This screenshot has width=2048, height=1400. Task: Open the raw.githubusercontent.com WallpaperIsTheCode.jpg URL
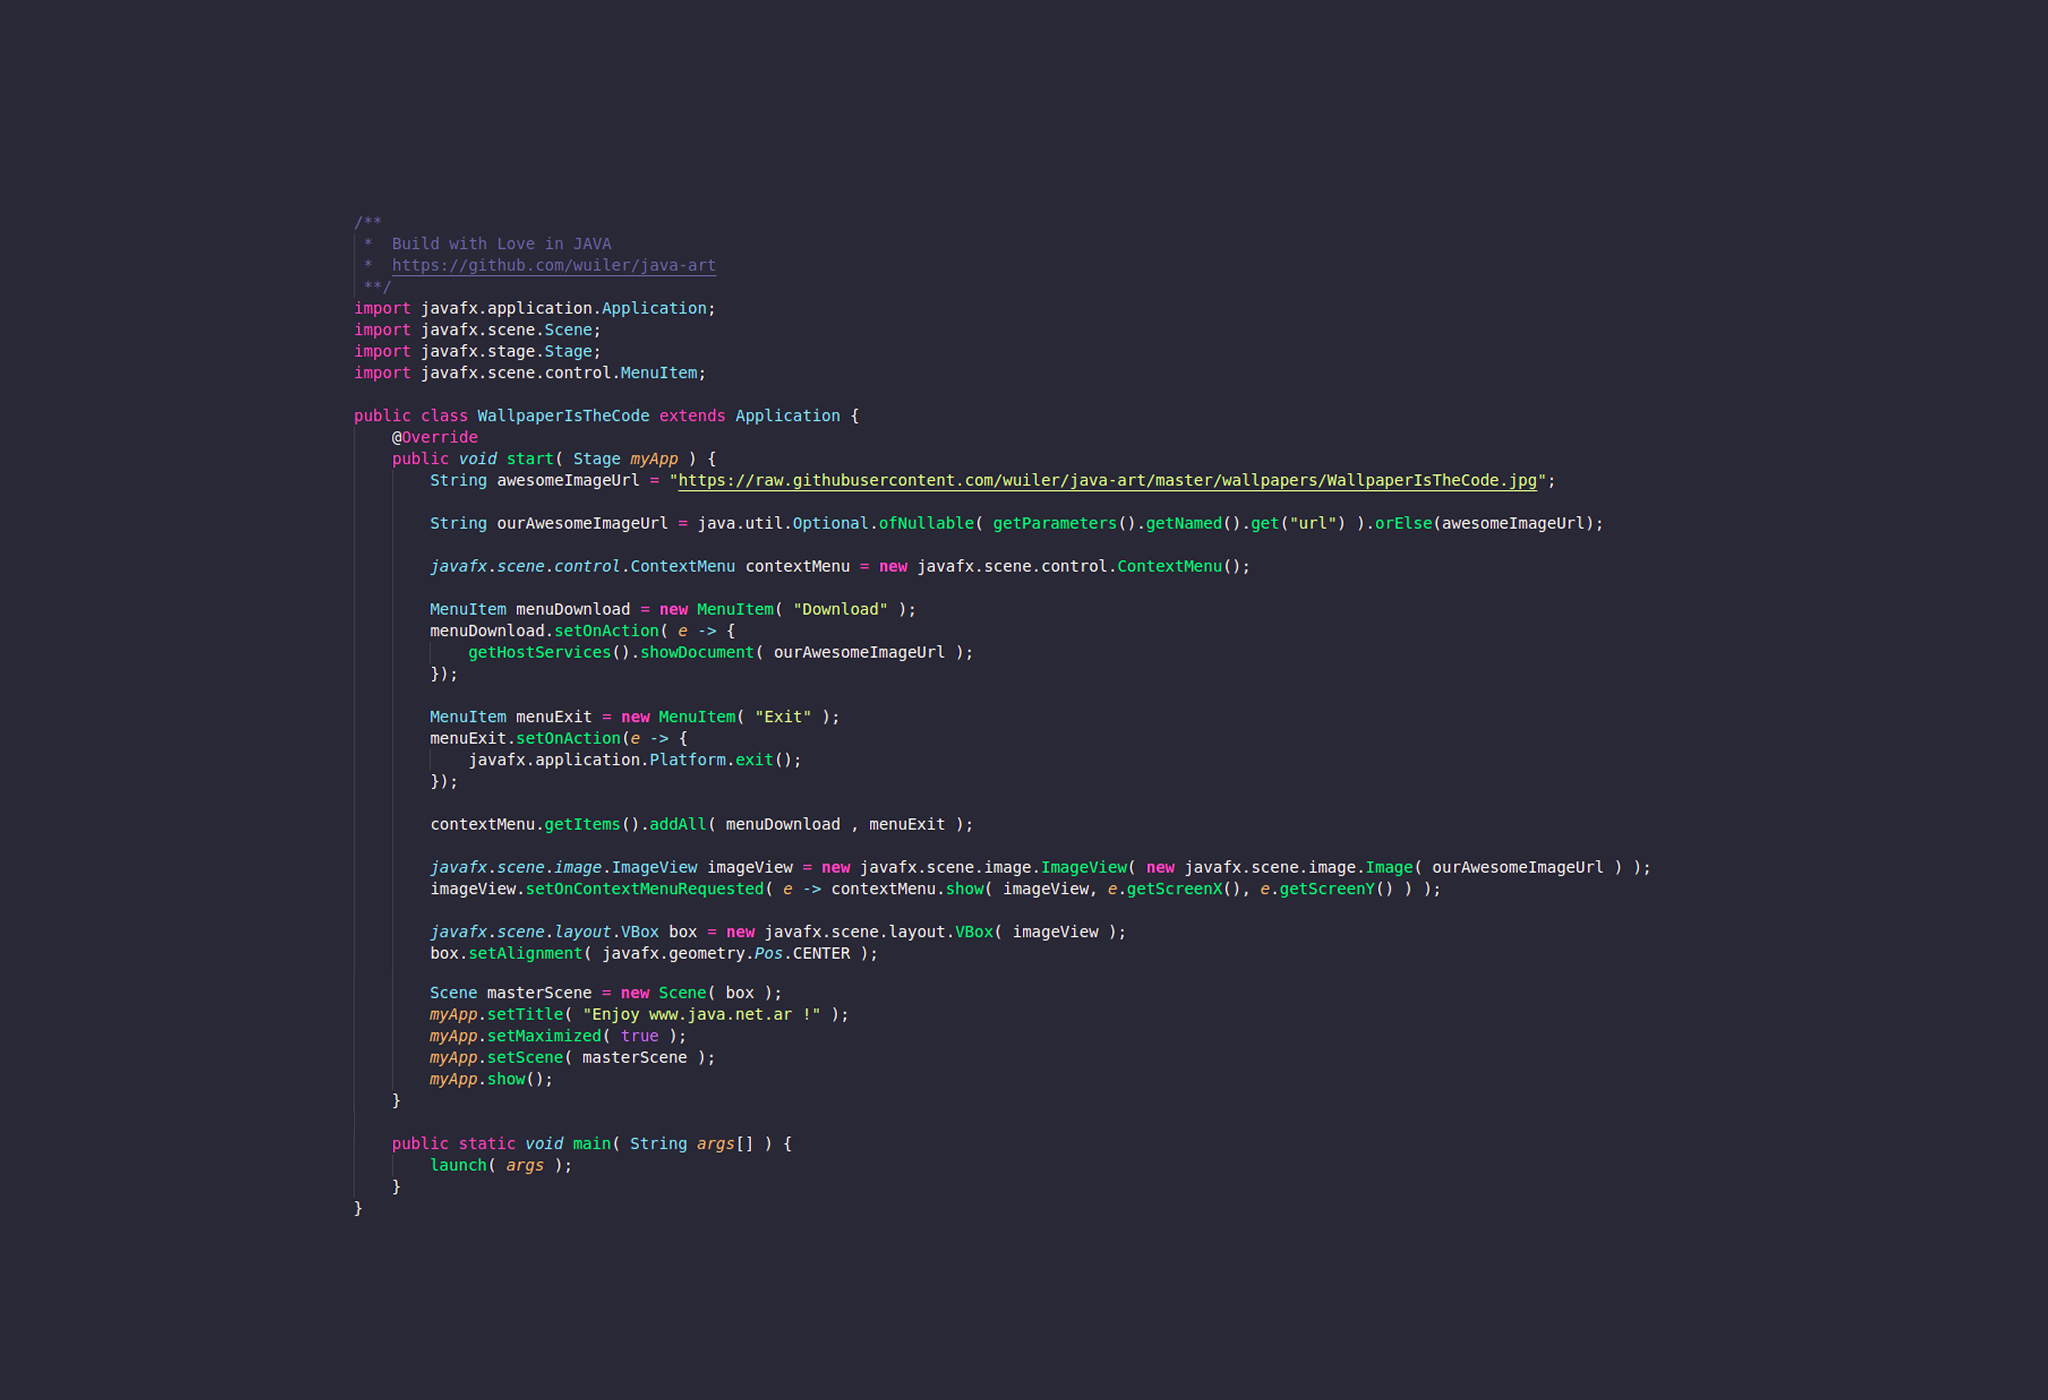[1107, 481]
